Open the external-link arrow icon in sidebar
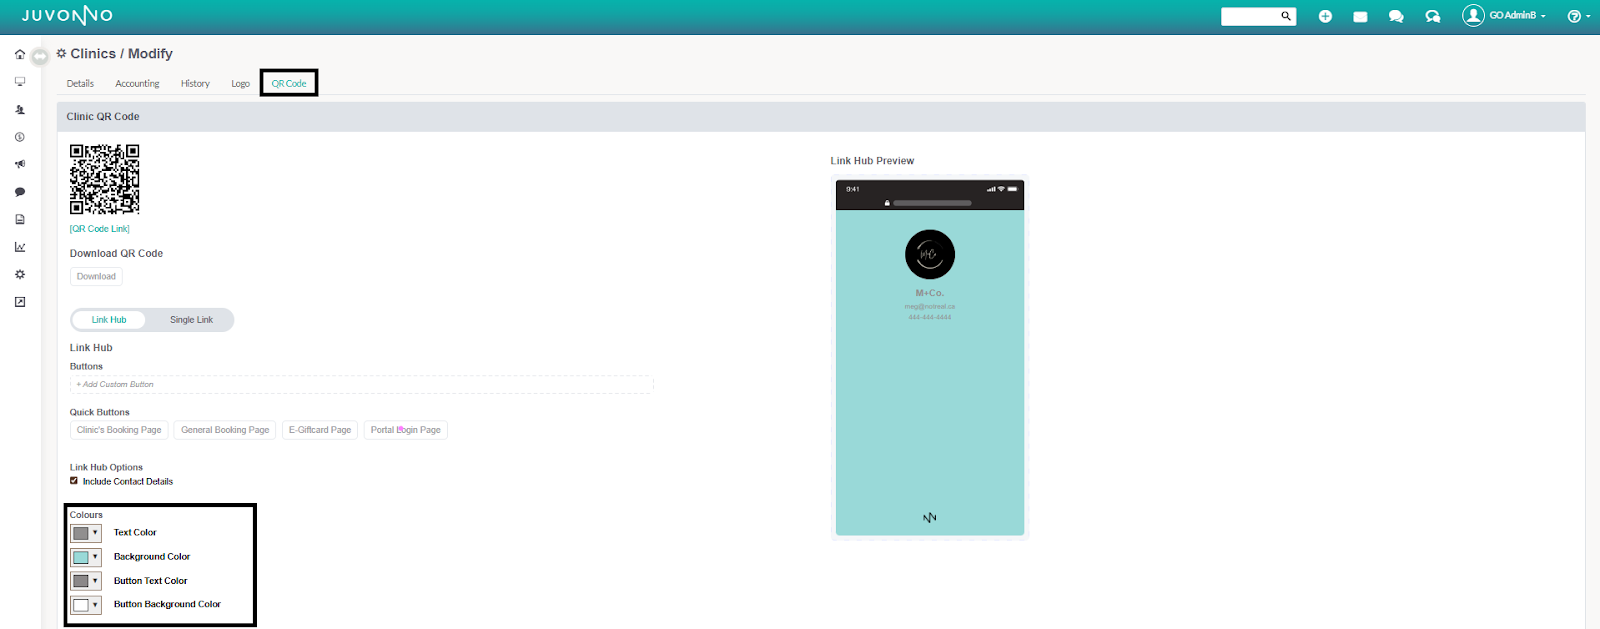Screen dimensions: 1600x629 click(20, 302)
